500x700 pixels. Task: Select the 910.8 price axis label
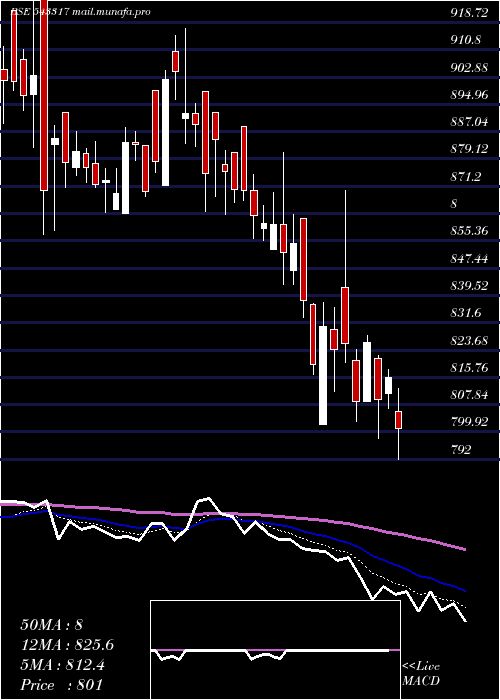pos(466,40)
